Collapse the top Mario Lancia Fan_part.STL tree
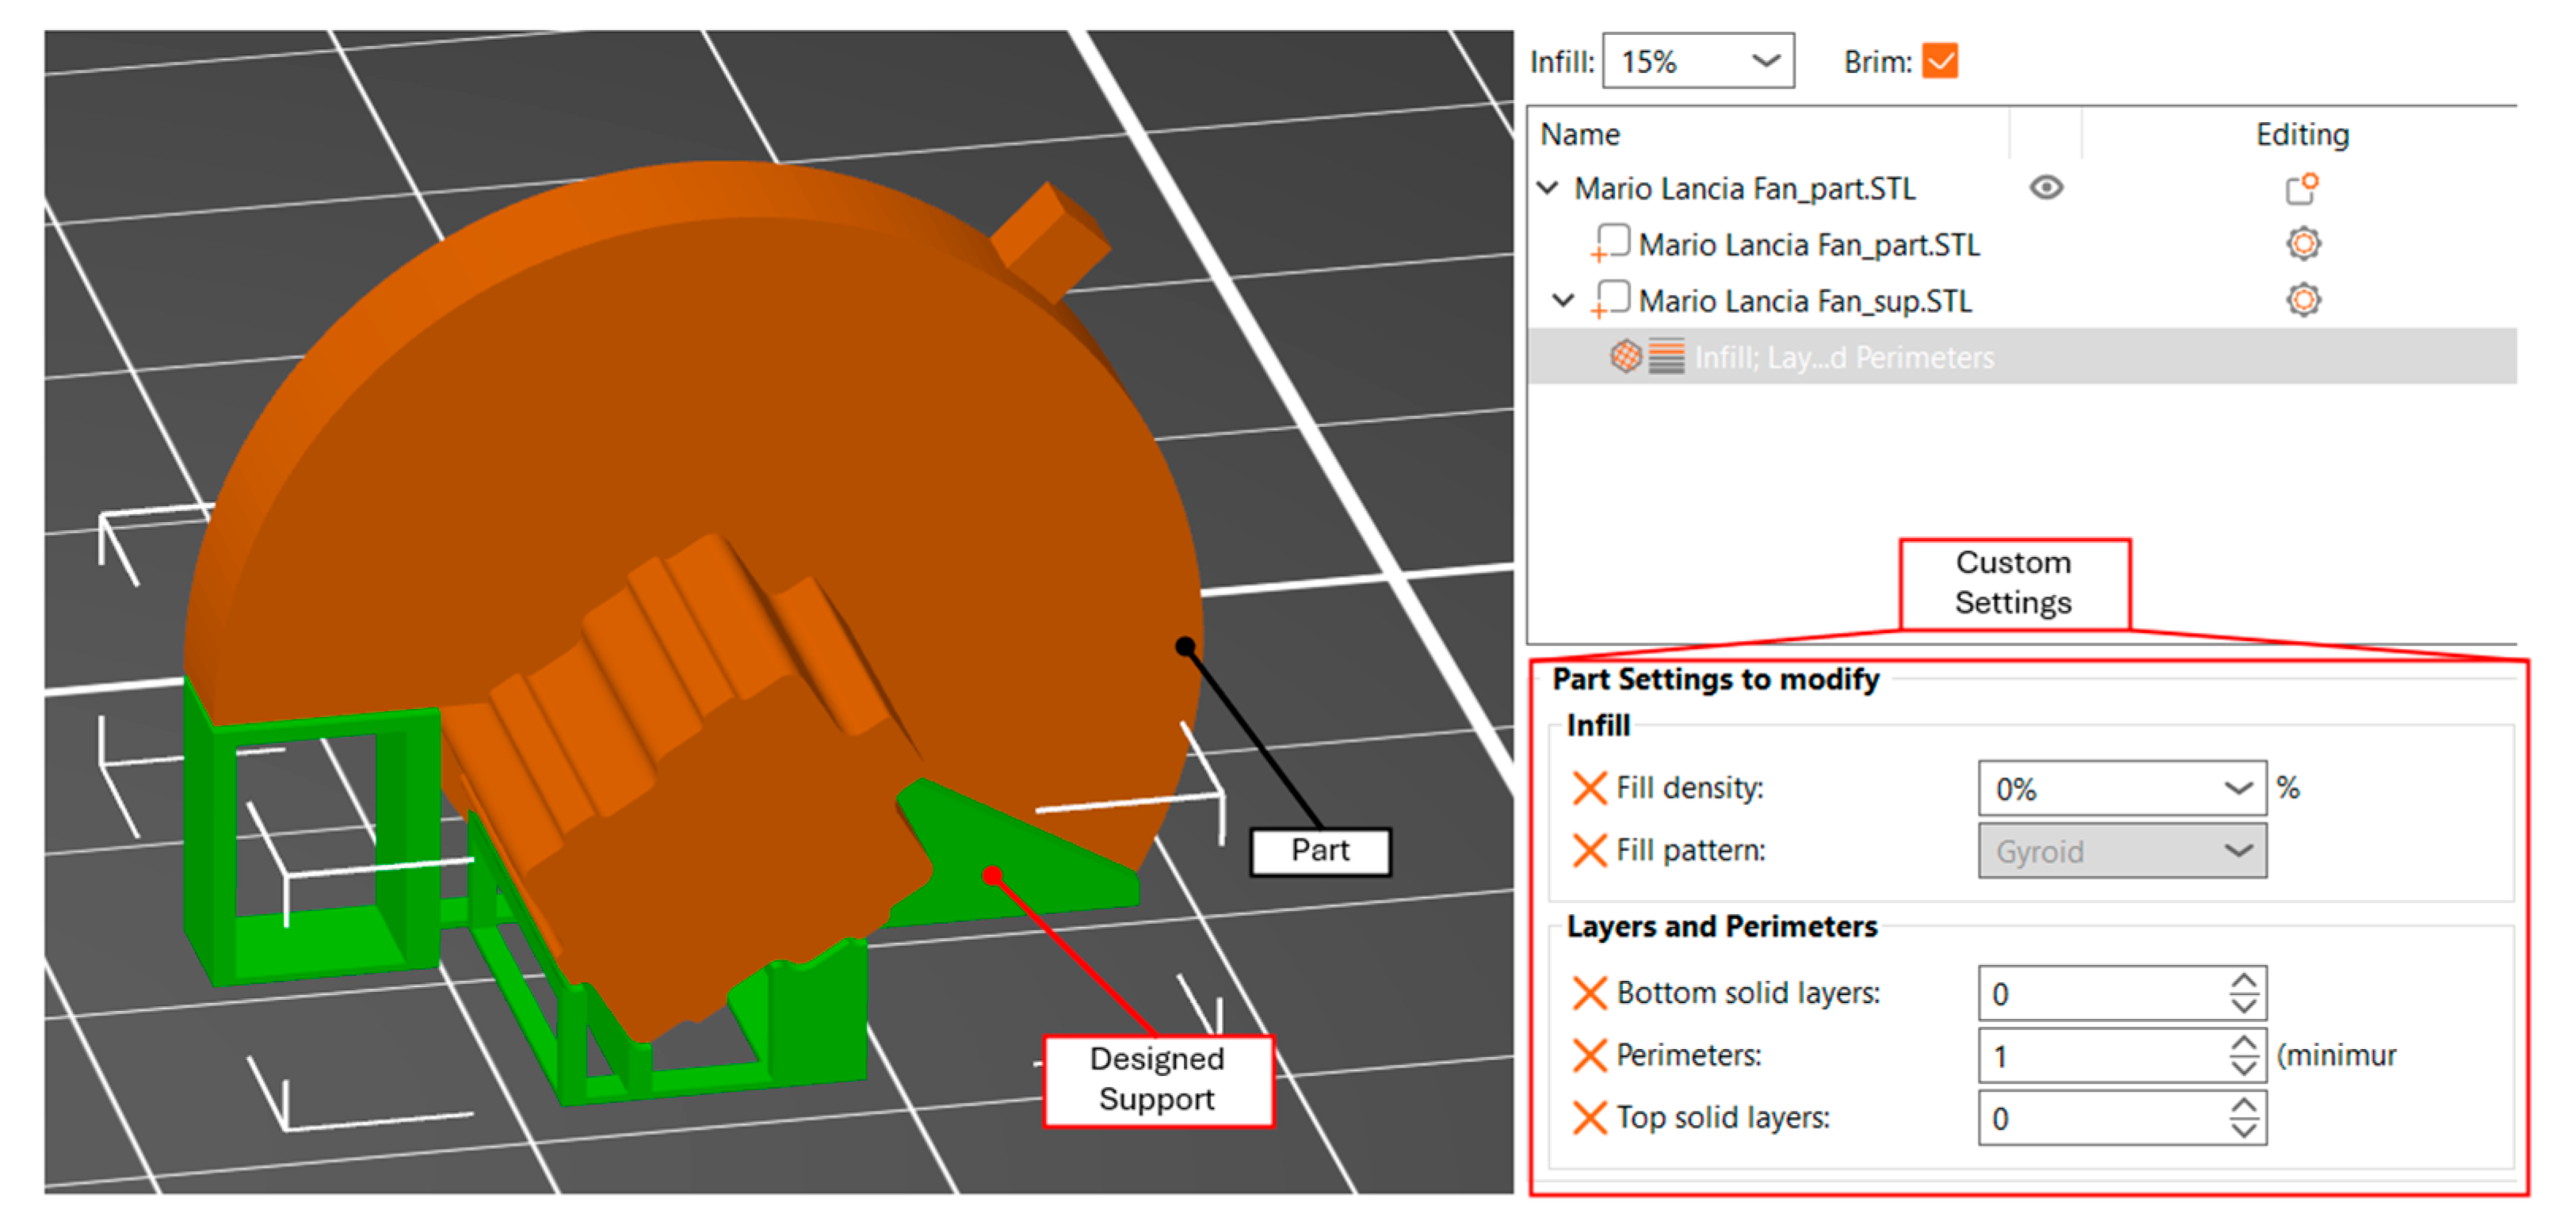Screen dimensions: 2576x1232 pyautogui.click(x=1548, y=188)
